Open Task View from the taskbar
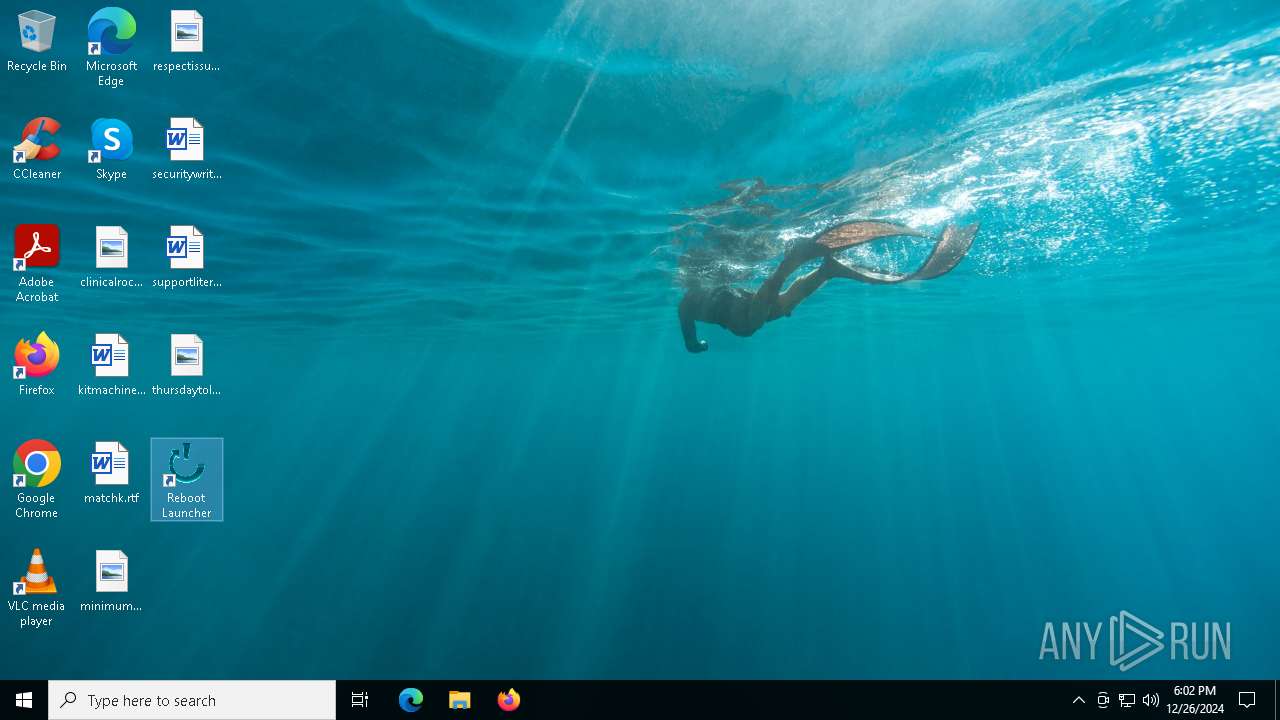Image resolution: width=1280 pixels, height=720 pixels. pos(360,700)
